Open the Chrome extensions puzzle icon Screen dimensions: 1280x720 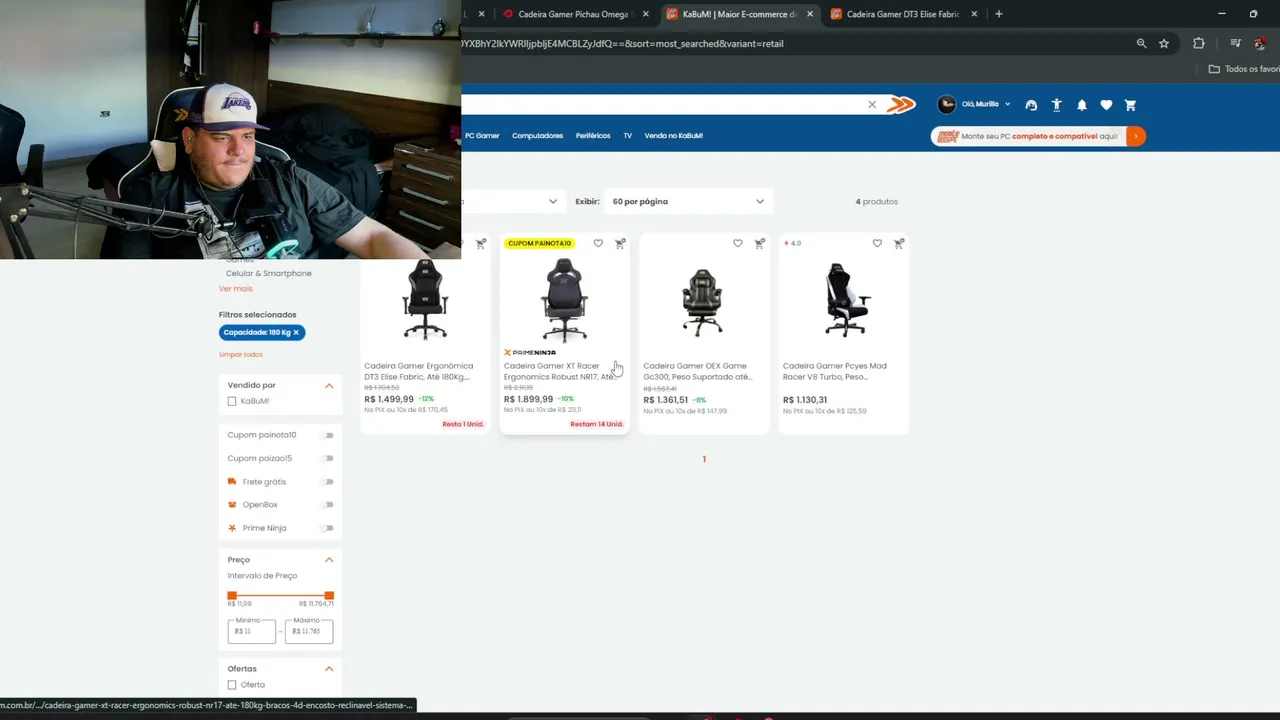1199,44
